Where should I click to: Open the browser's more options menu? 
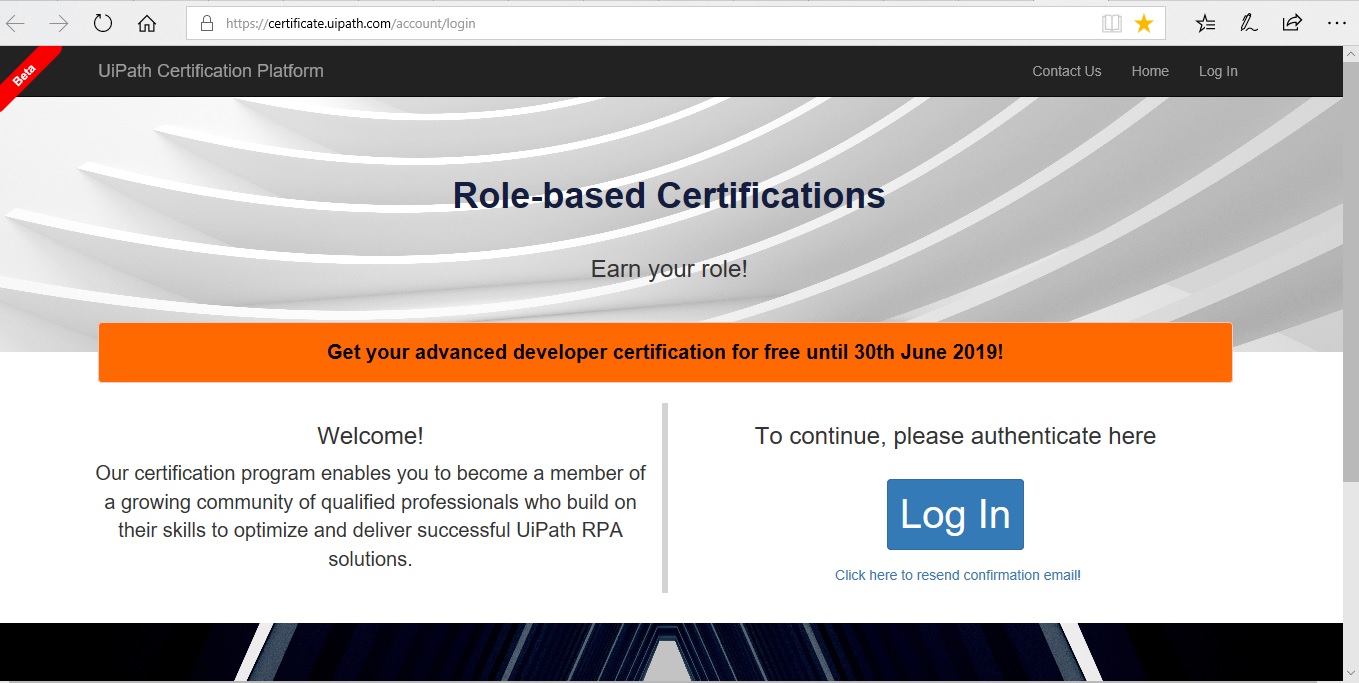click(1337, 22)
